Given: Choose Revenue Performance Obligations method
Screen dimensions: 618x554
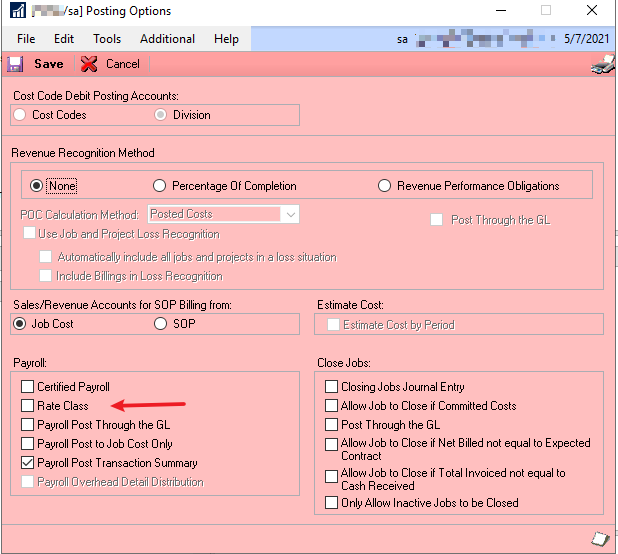Looking at the screenshot, I should pyautogui.click(x=384, y=186).
